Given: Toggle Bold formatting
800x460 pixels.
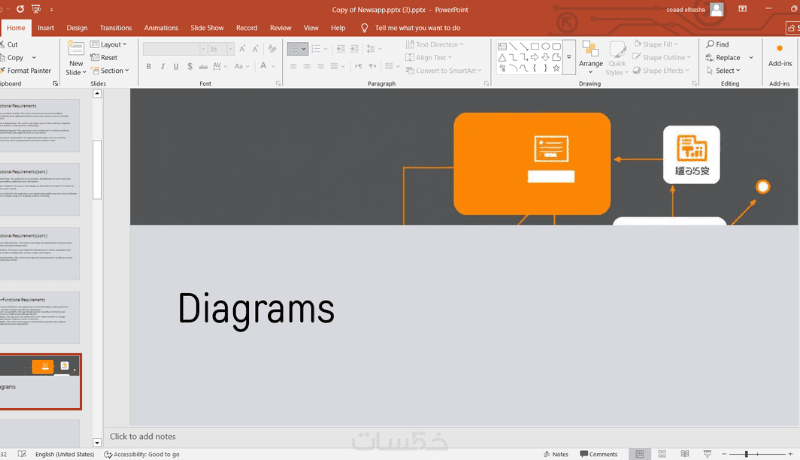Looking at the screenshot, I should (x=148, y=66).
